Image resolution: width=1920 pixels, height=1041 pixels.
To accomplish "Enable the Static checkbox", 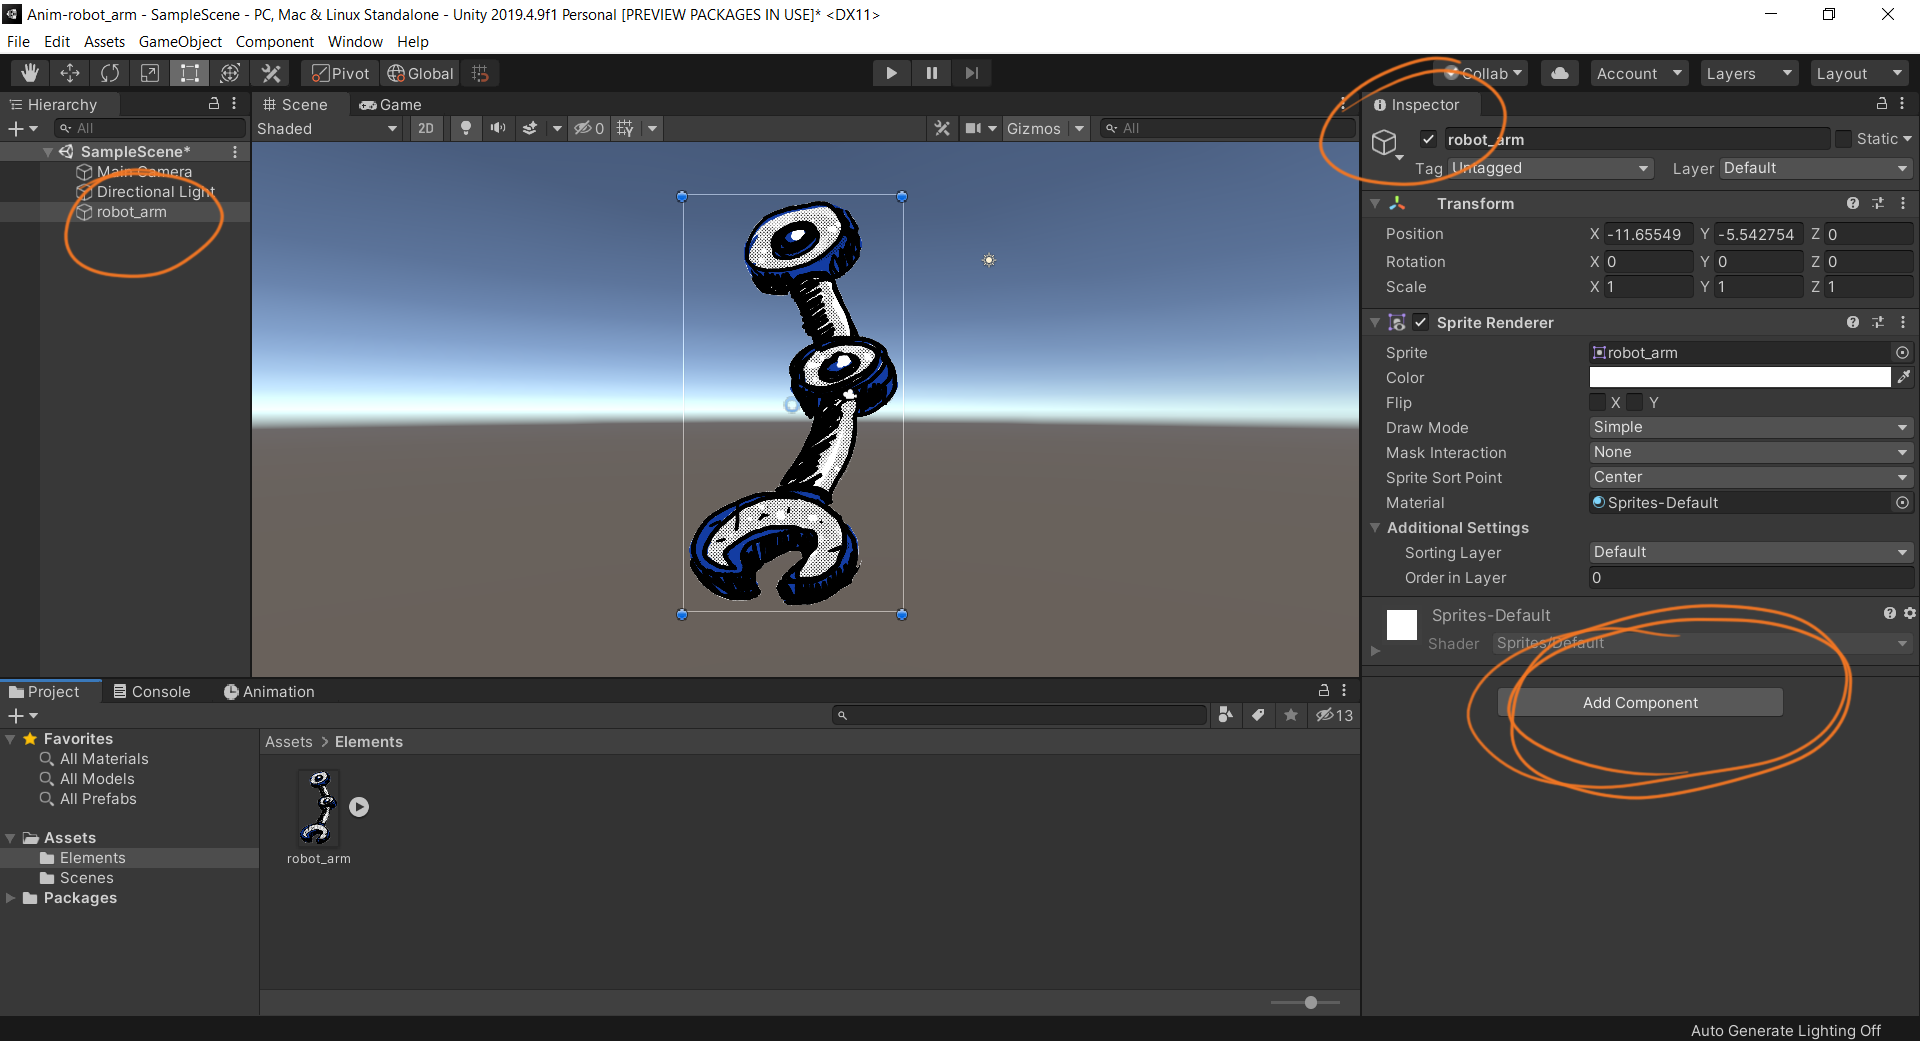I will (x=1843, y=139).
